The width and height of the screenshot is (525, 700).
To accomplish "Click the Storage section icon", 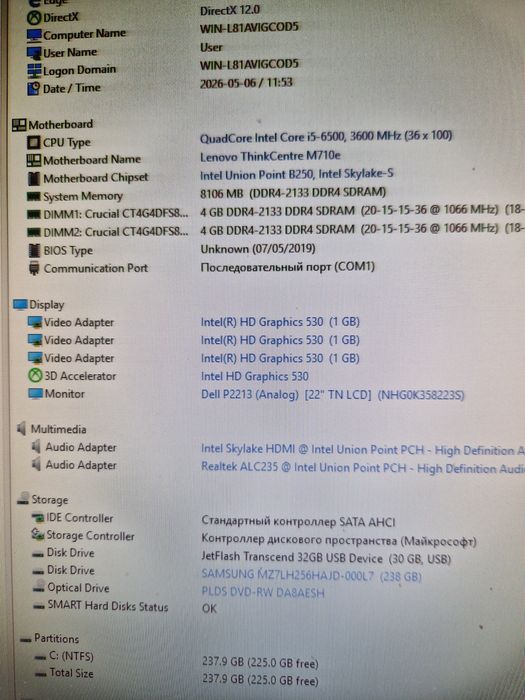I will pyautogui.click(x=23, y=500).
